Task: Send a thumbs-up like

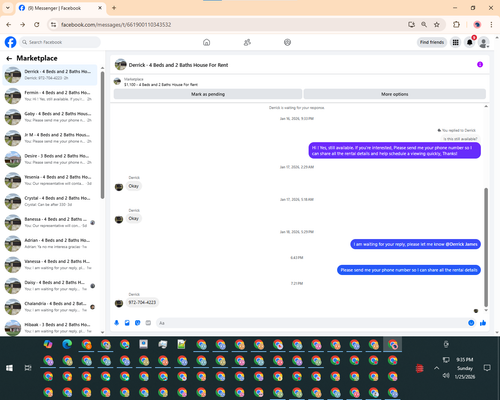Action: click(x=483, y=323)
